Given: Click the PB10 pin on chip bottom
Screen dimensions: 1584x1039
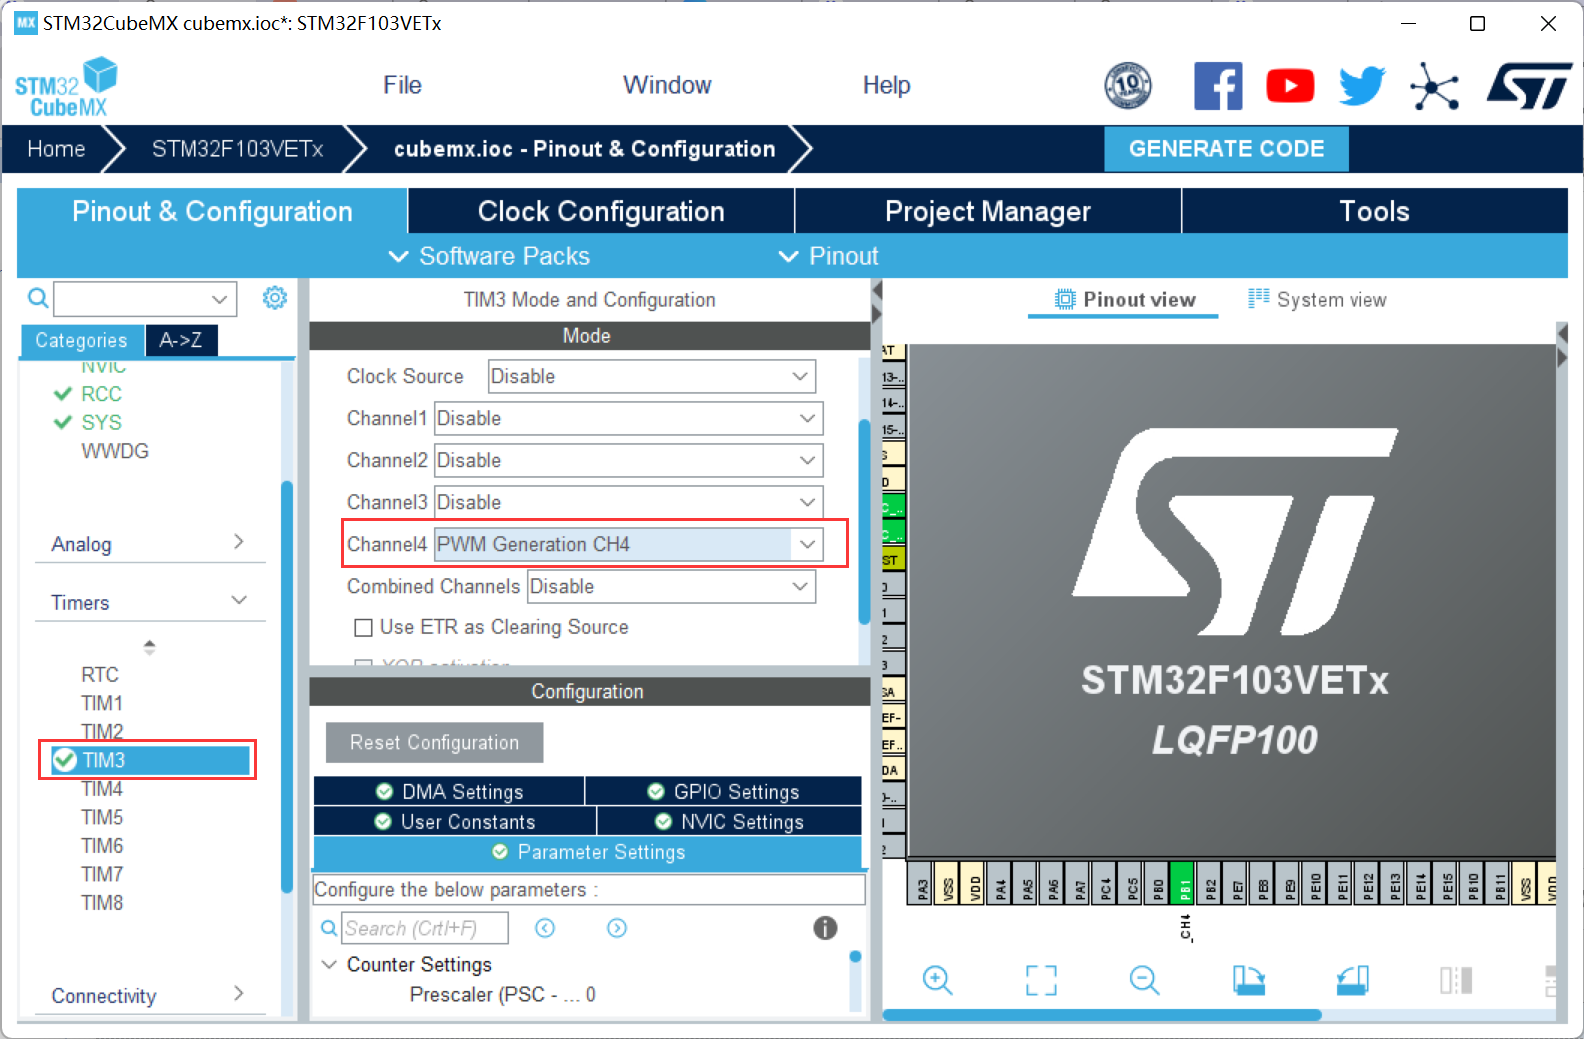Looking at the screenshot, I should [1473, 883].
